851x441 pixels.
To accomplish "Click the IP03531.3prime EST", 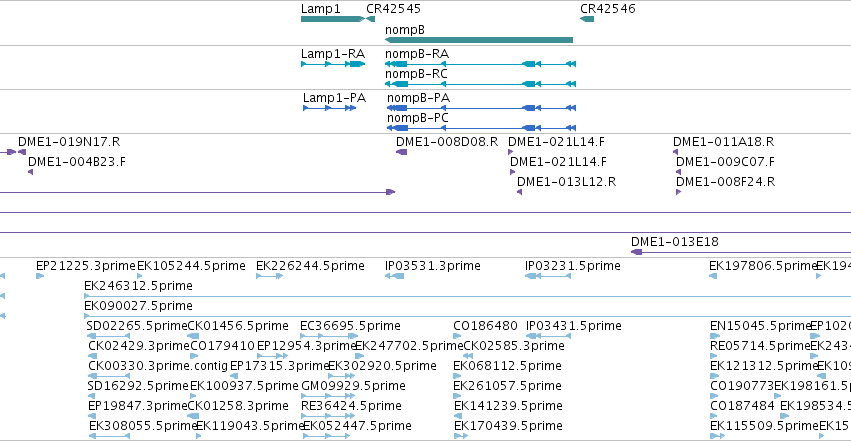I will tap(395, 276).
